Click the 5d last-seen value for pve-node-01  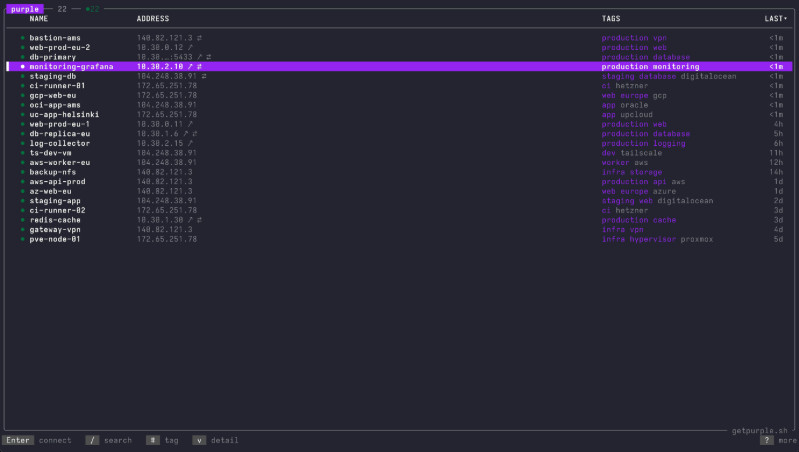click(778, 239)
